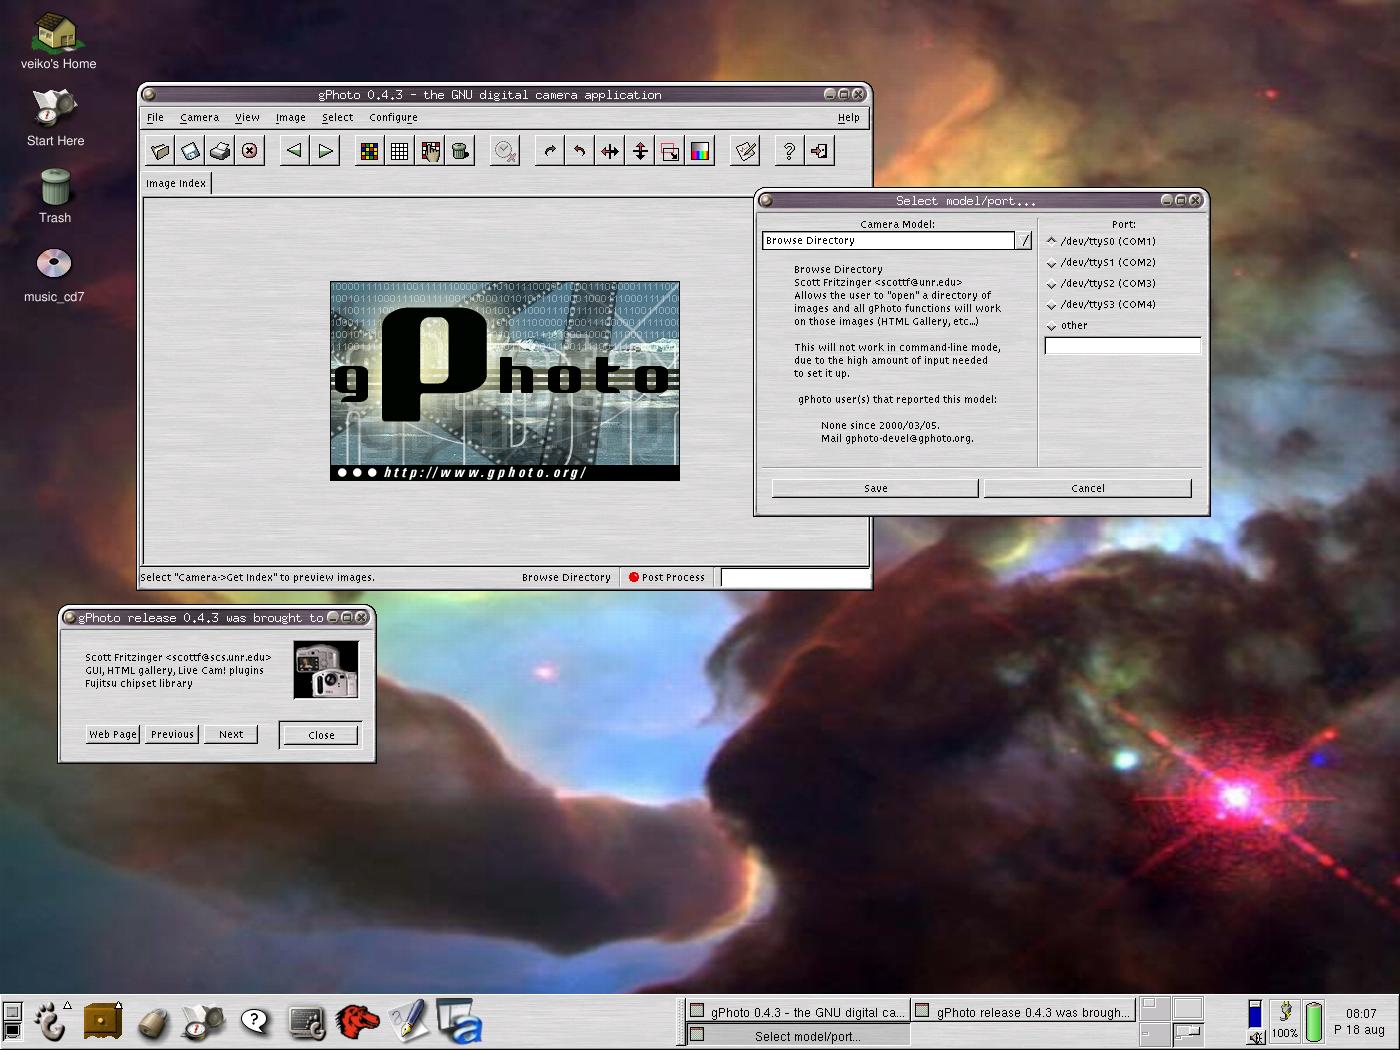Go to previous image with left green arrow
This screenshot has width=1400, height=1050.
(x=294, y=151)
